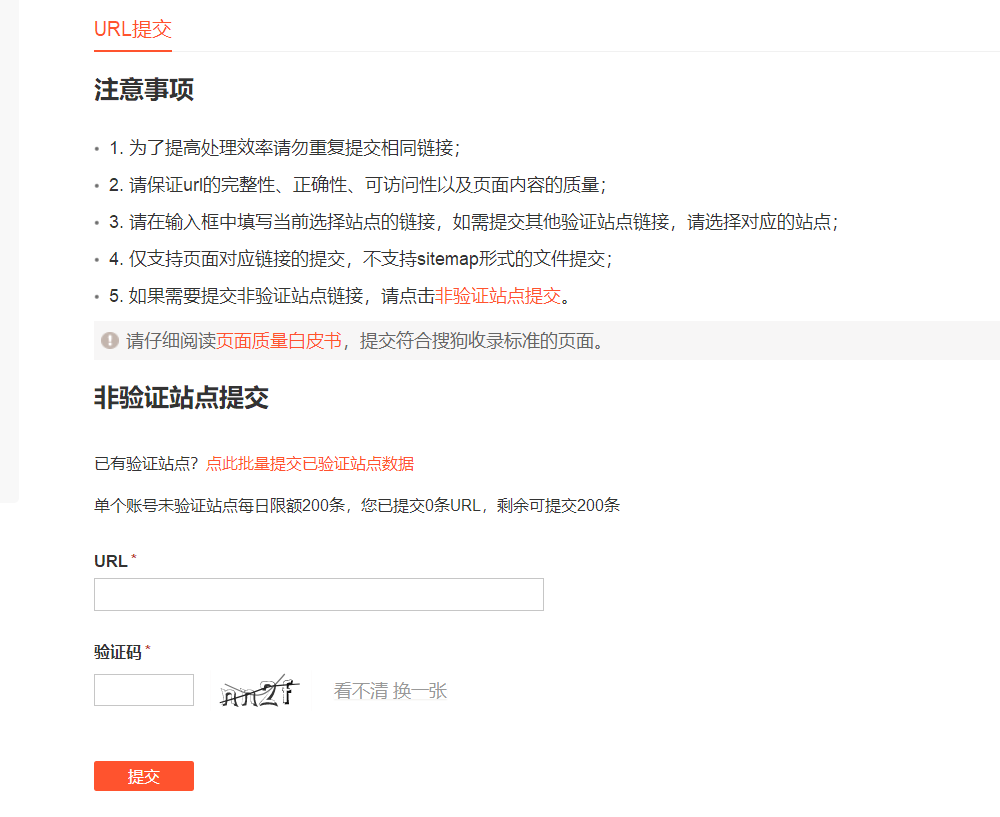The height and width of the screenshot is (817, 1000).
Task: Open the 页面质量白皮书 link
Action: (279, 341)
